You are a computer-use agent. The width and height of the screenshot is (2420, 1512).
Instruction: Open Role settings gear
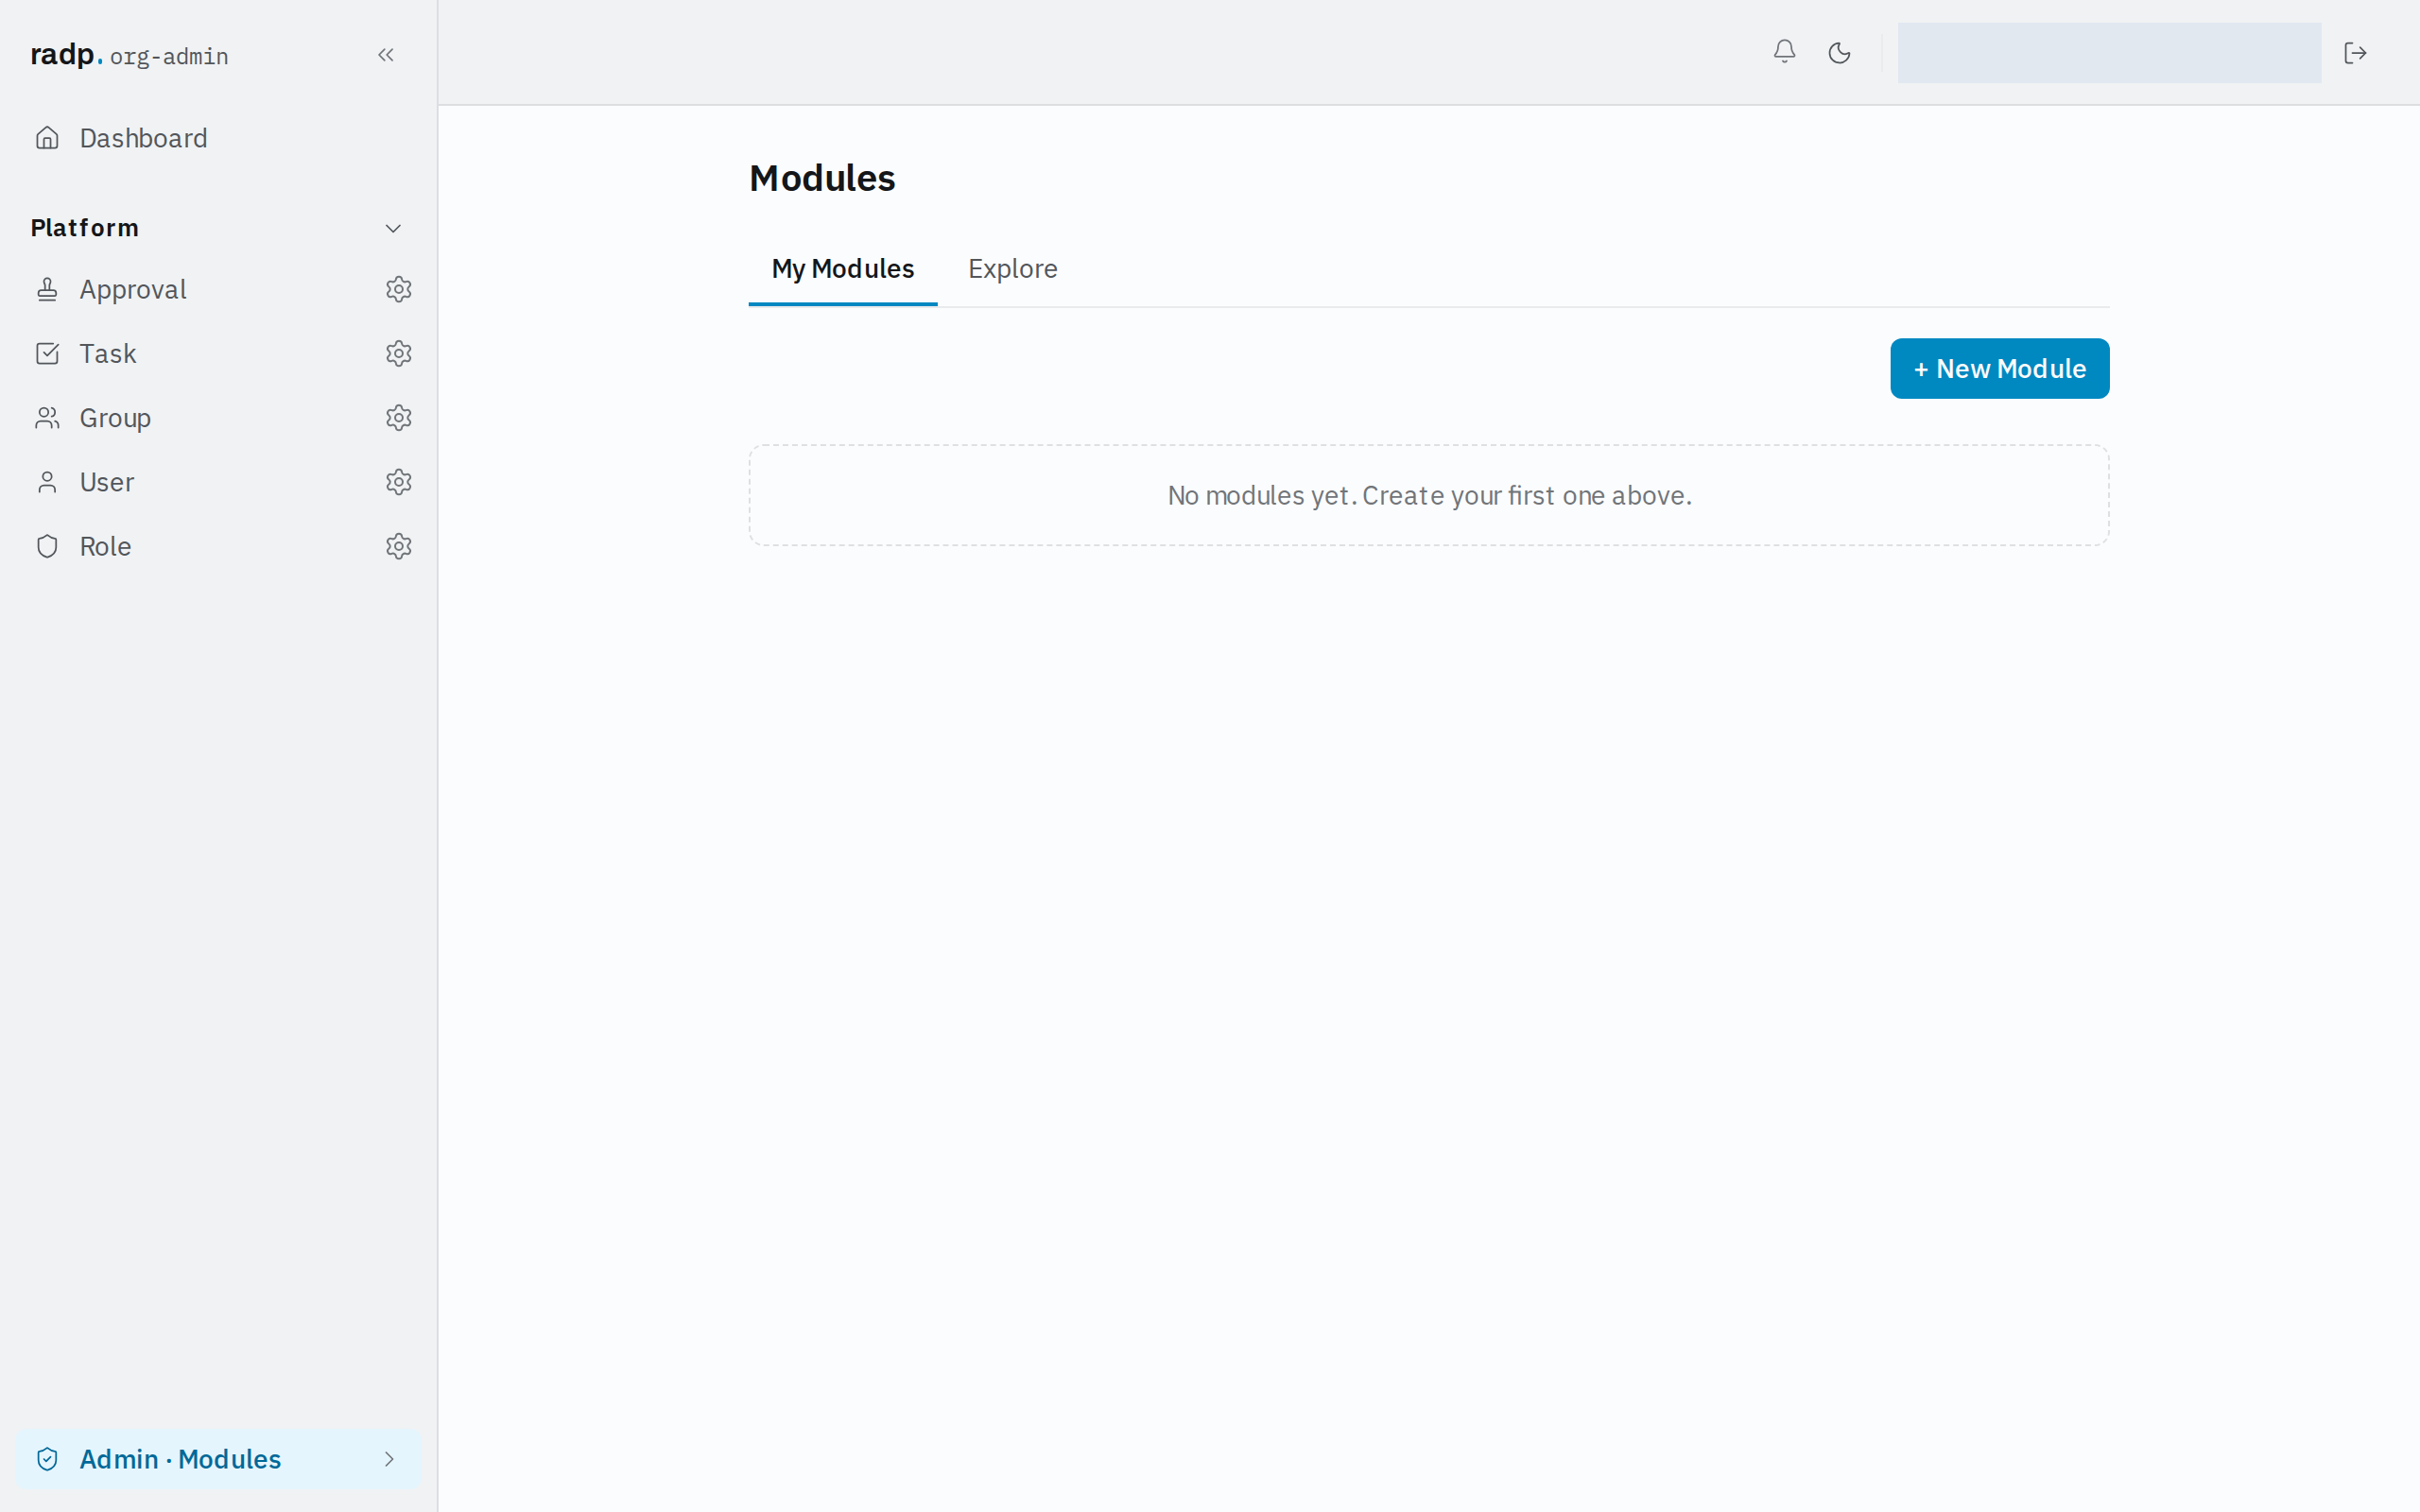(x=399, y=546)
